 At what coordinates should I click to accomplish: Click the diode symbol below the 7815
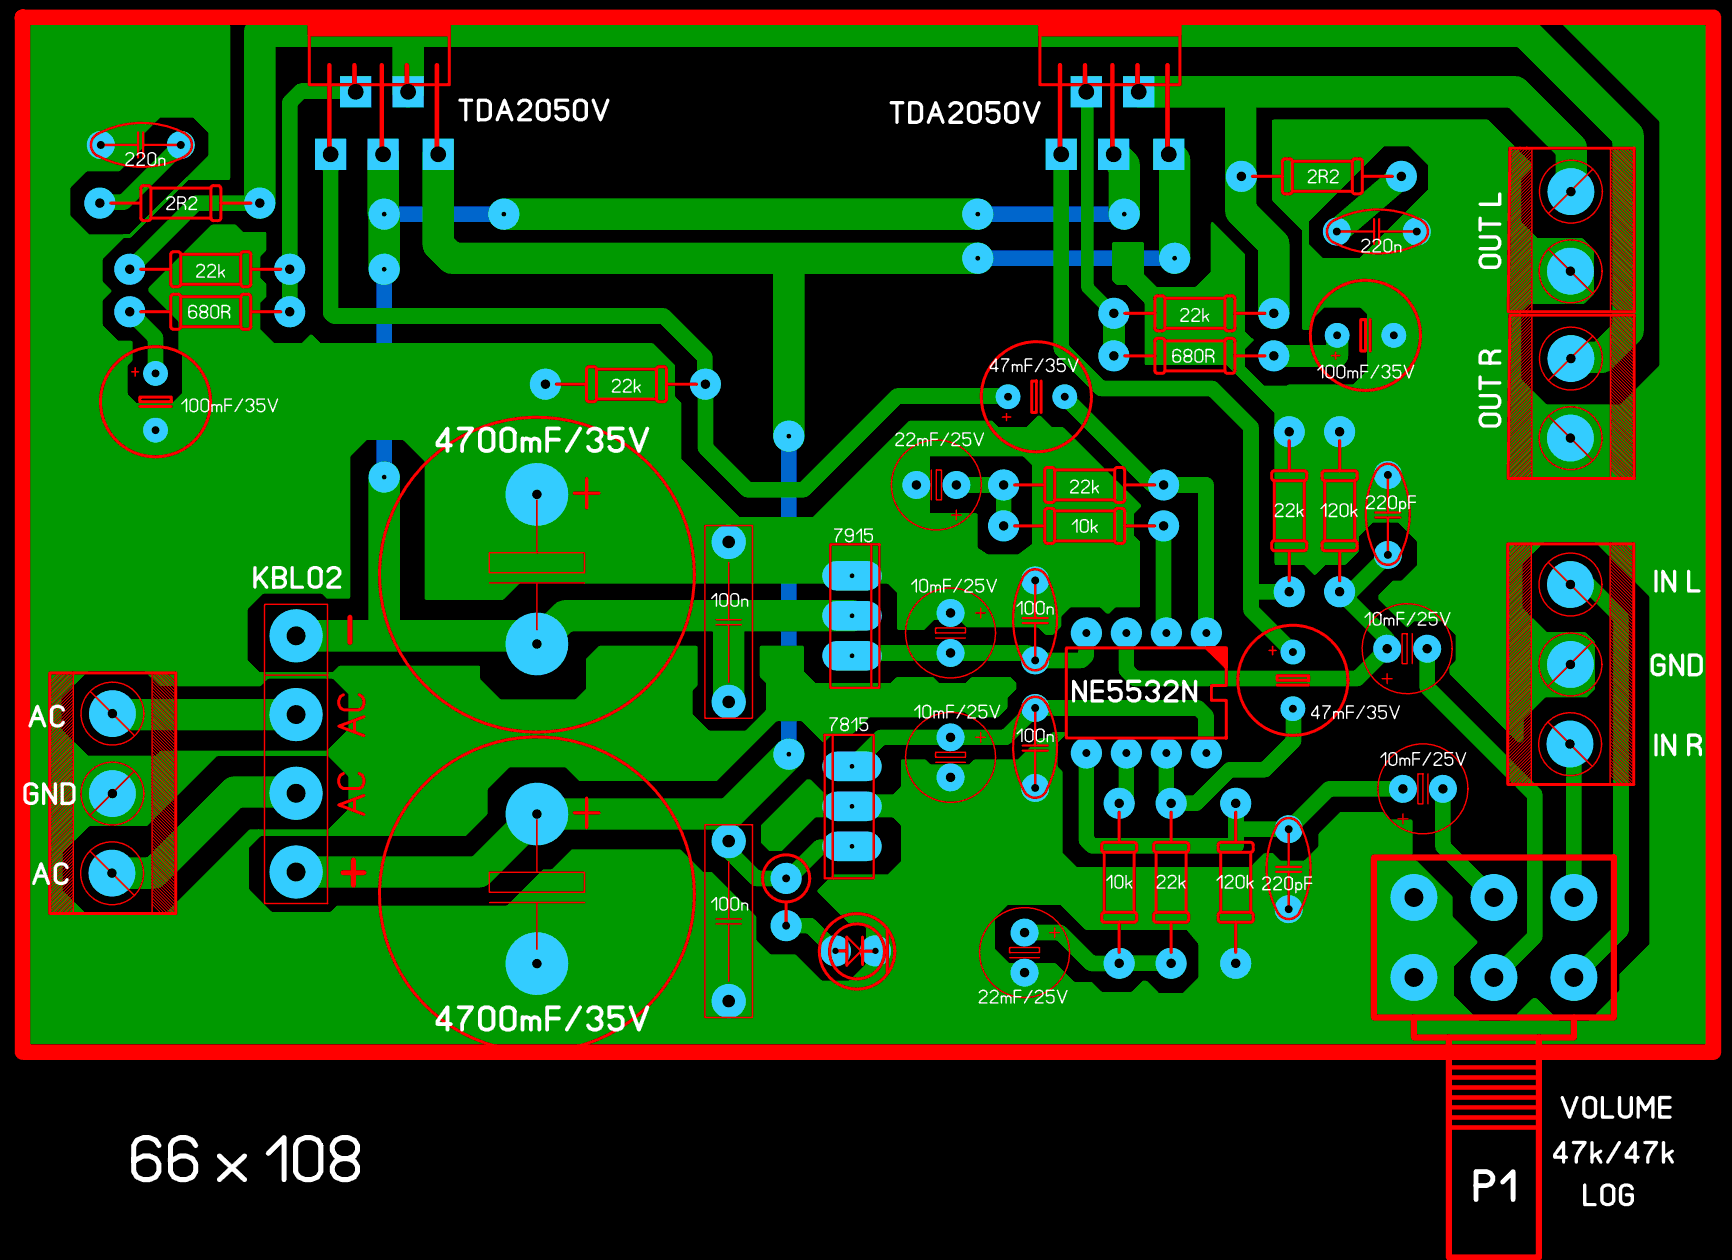856,951
